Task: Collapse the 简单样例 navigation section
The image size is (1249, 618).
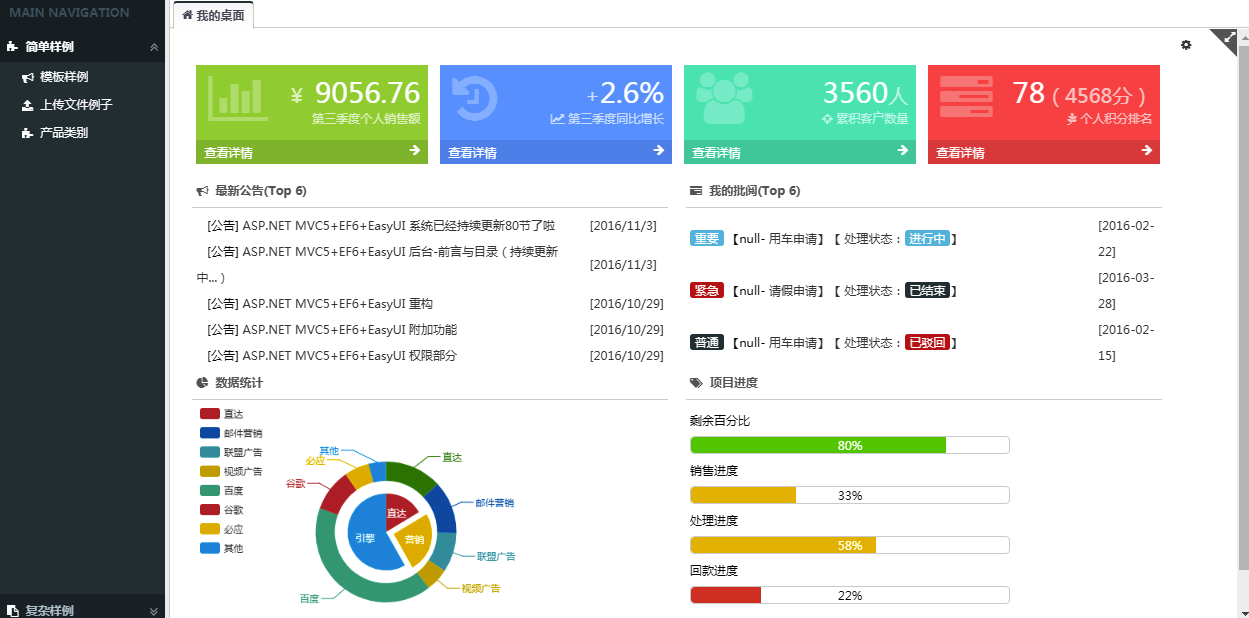Action: (153, 47)
